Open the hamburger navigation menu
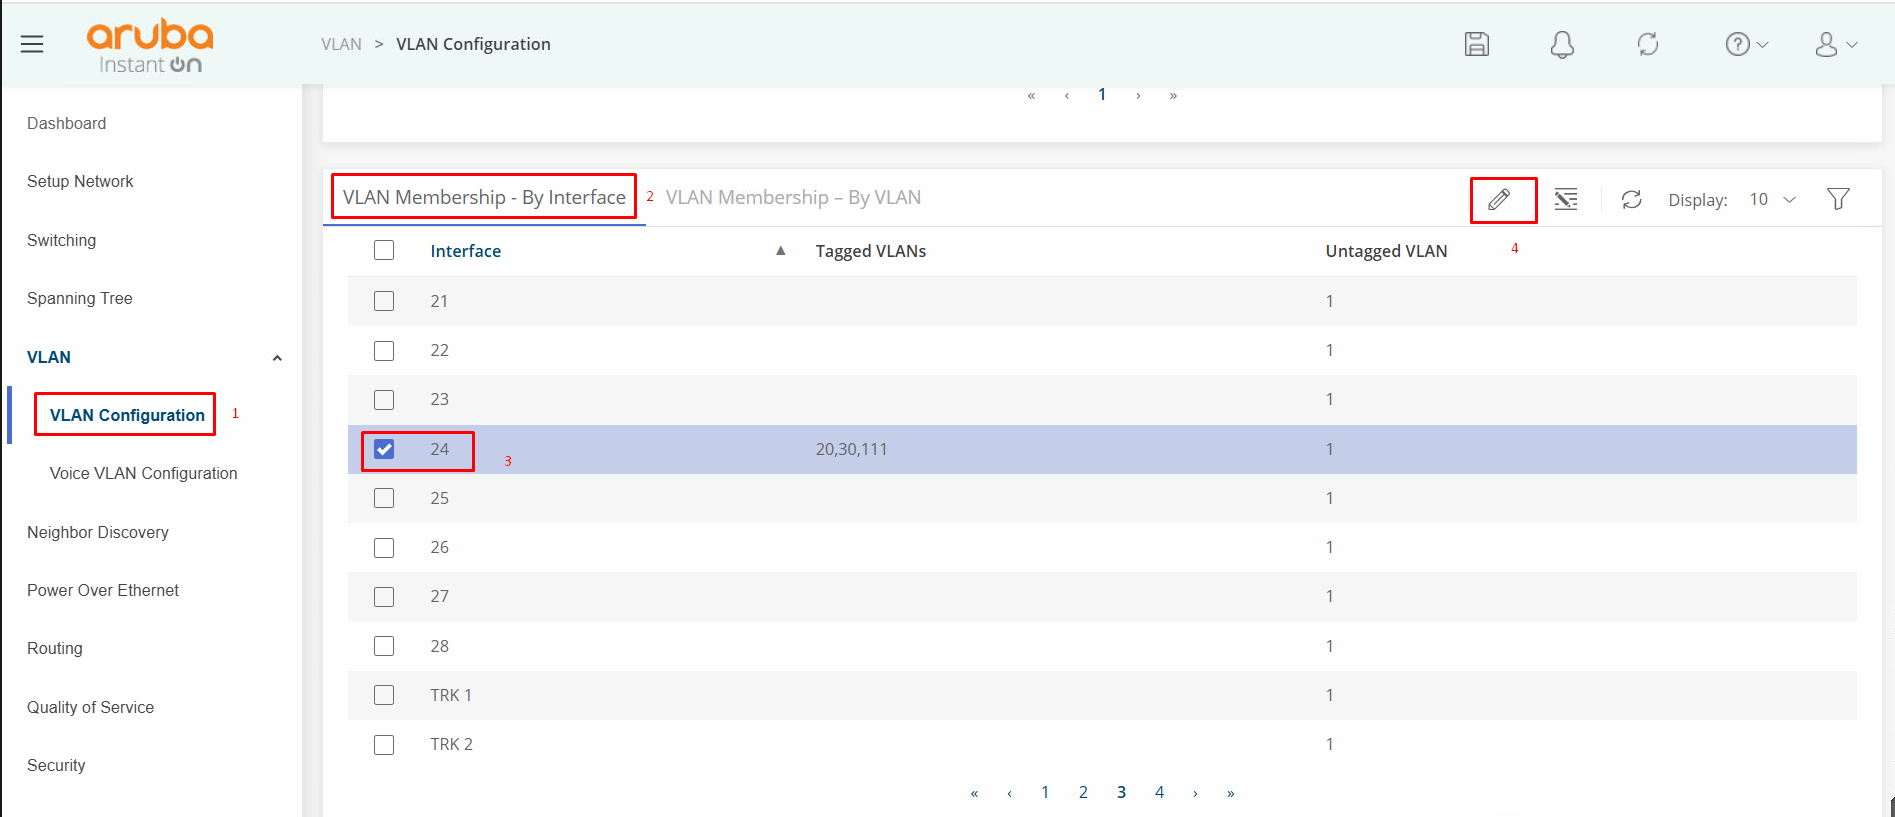This screenshot has height=817, width=1895. (32, 44)
